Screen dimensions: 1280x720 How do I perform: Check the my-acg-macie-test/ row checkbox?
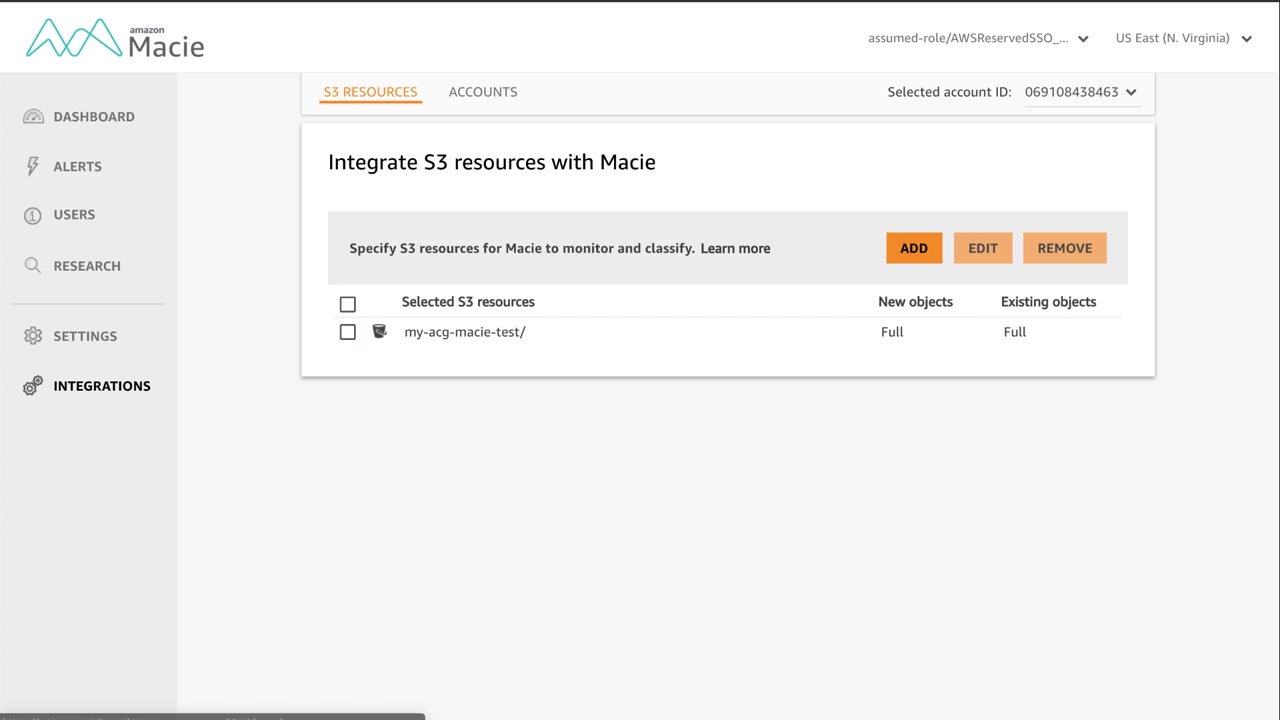(x=347, y=332)
